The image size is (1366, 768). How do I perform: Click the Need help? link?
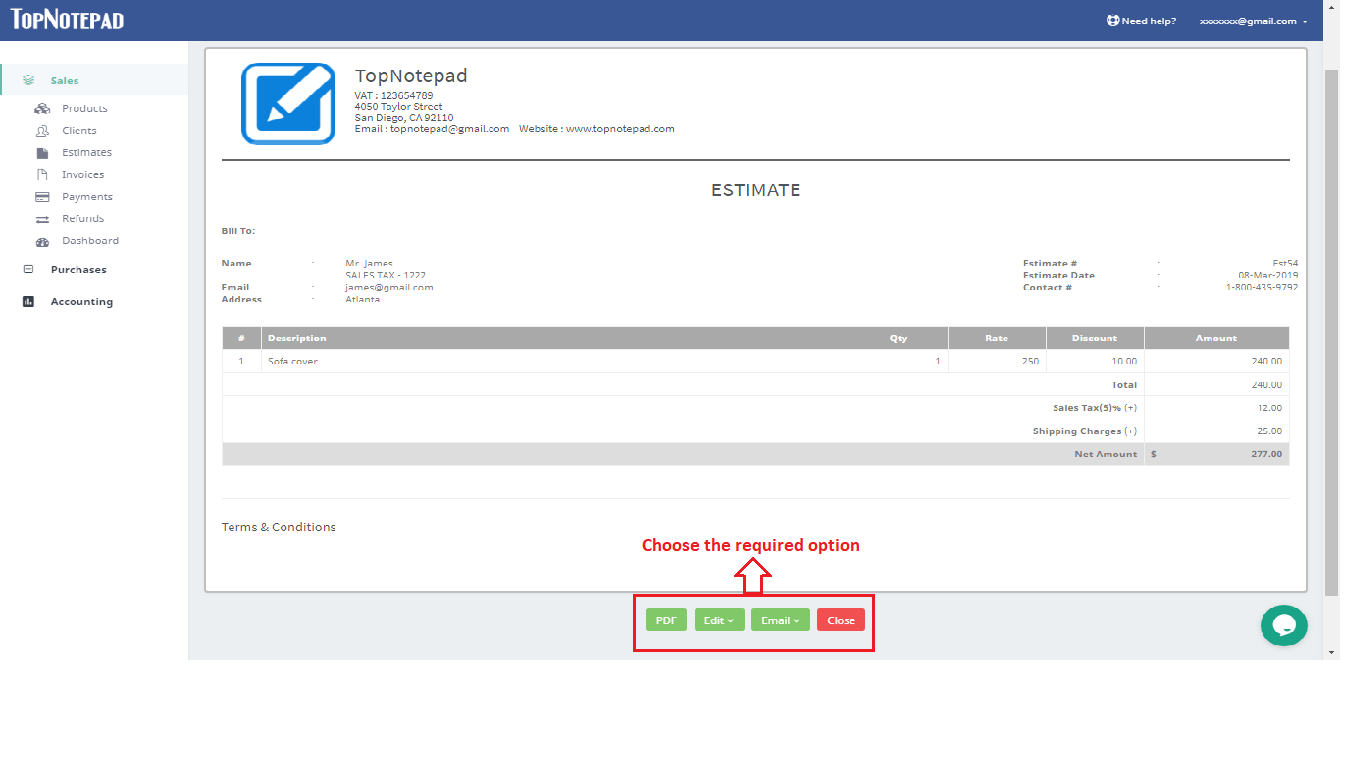click(x=1149, y=21)
